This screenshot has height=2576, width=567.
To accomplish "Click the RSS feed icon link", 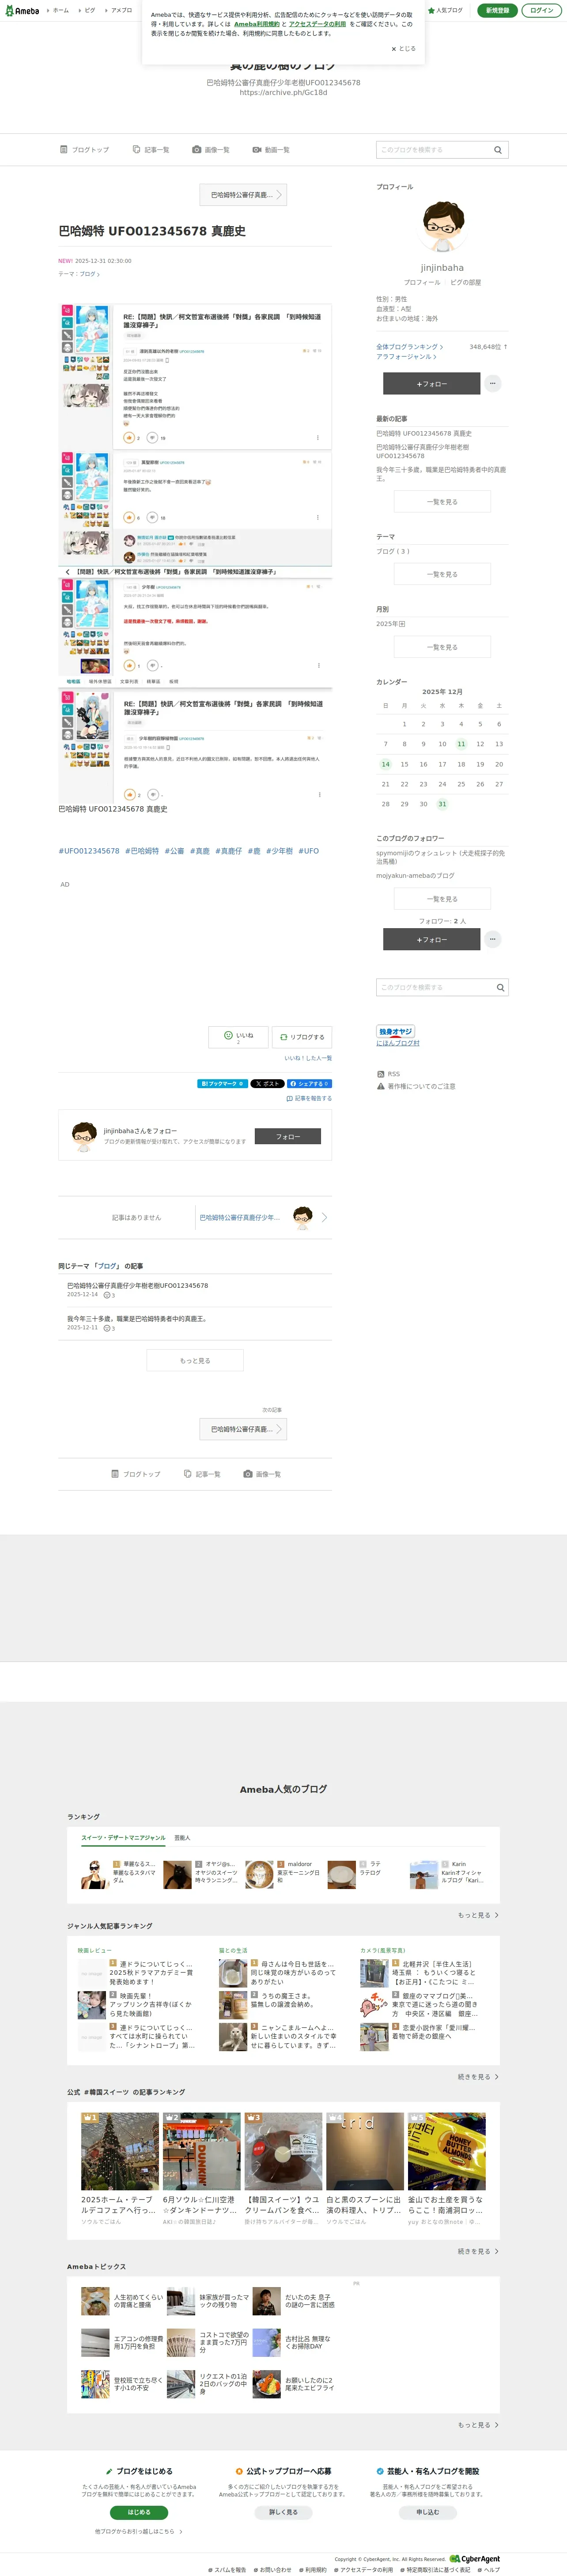I will click(x=388, y=1073).
